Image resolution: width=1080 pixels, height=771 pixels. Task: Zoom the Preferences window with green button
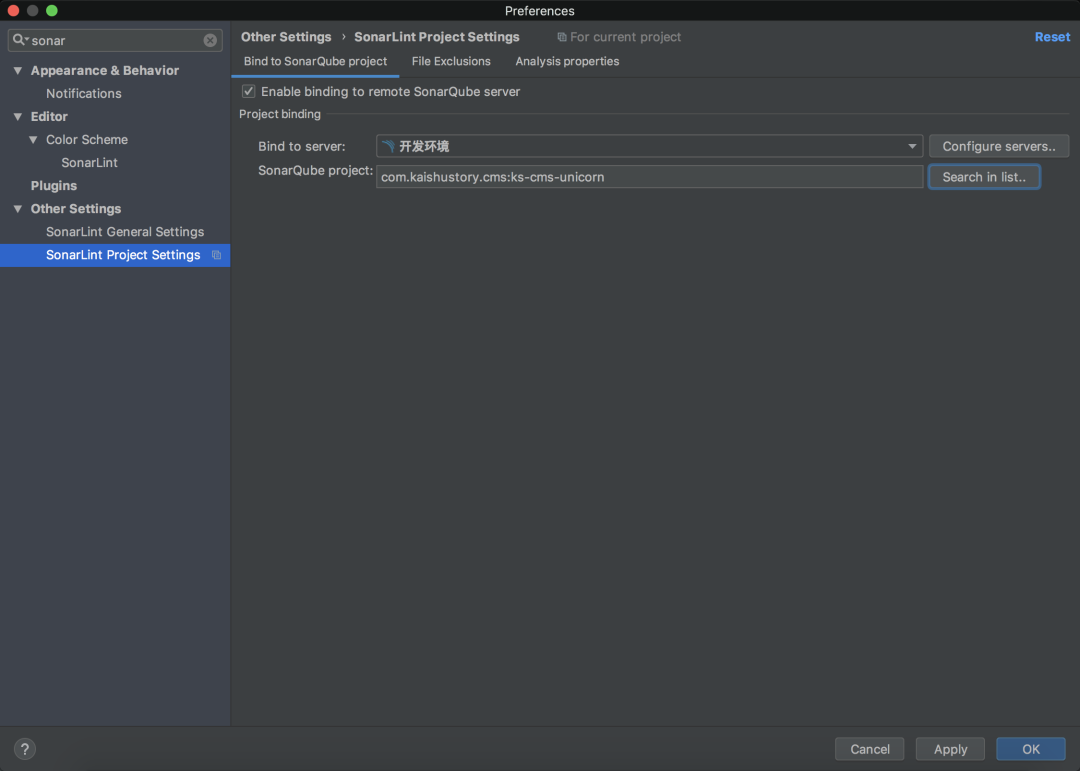point(52,11)
